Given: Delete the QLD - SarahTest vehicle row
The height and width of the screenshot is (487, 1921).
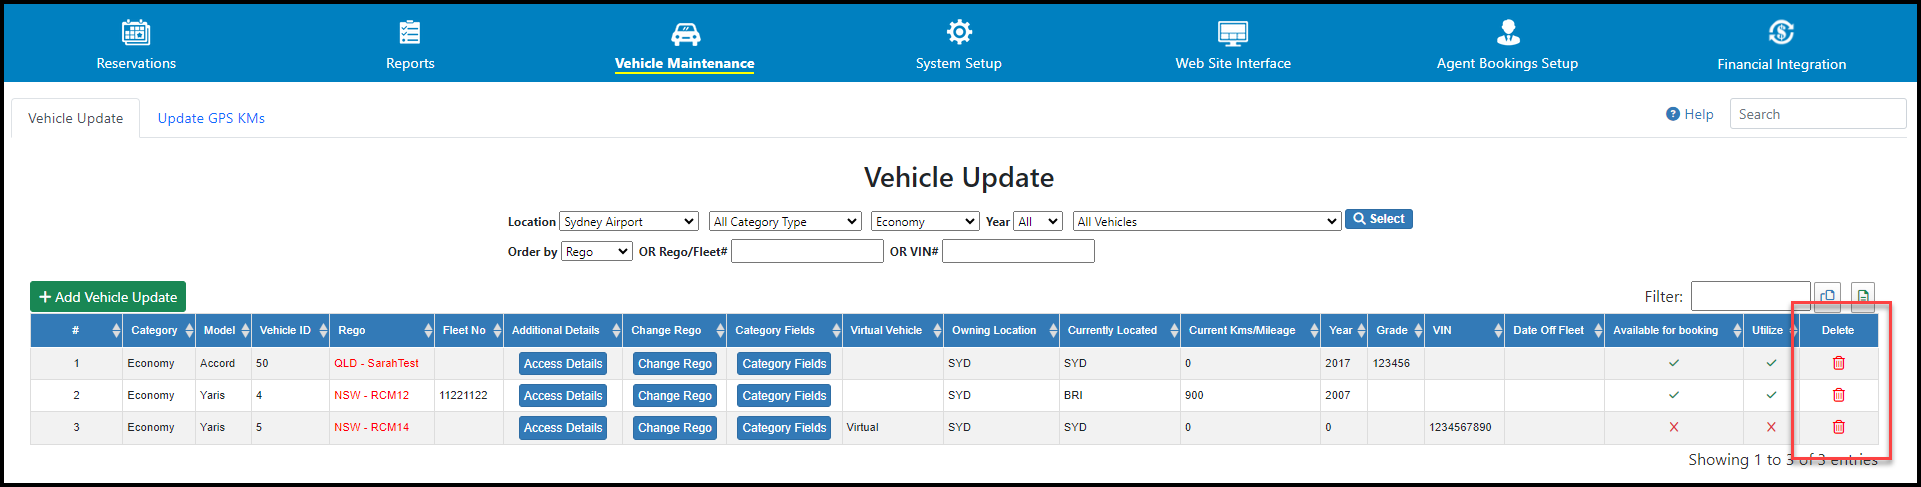Looking at the screenshot, I should pyautogui.click(x=1838, y=363).
